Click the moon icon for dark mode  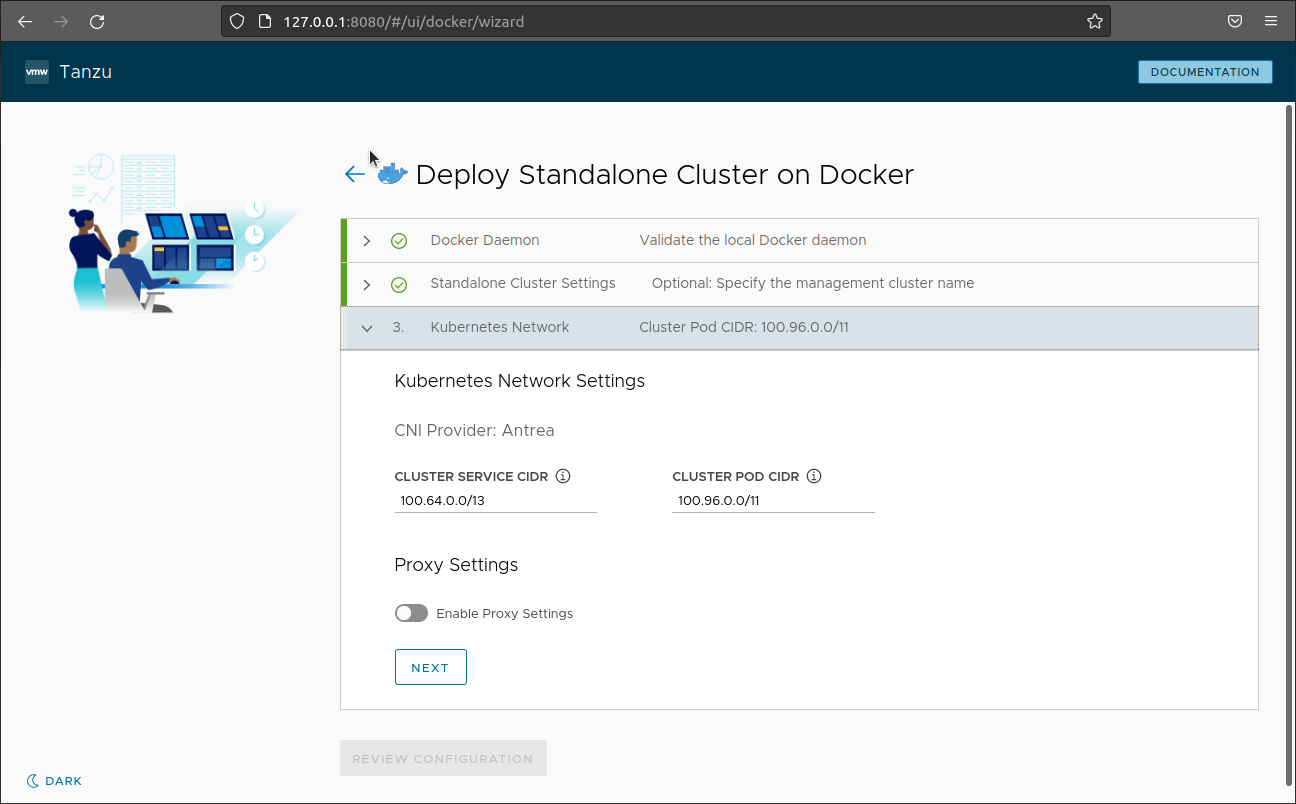pyautogui.click(x=33, y=781)
